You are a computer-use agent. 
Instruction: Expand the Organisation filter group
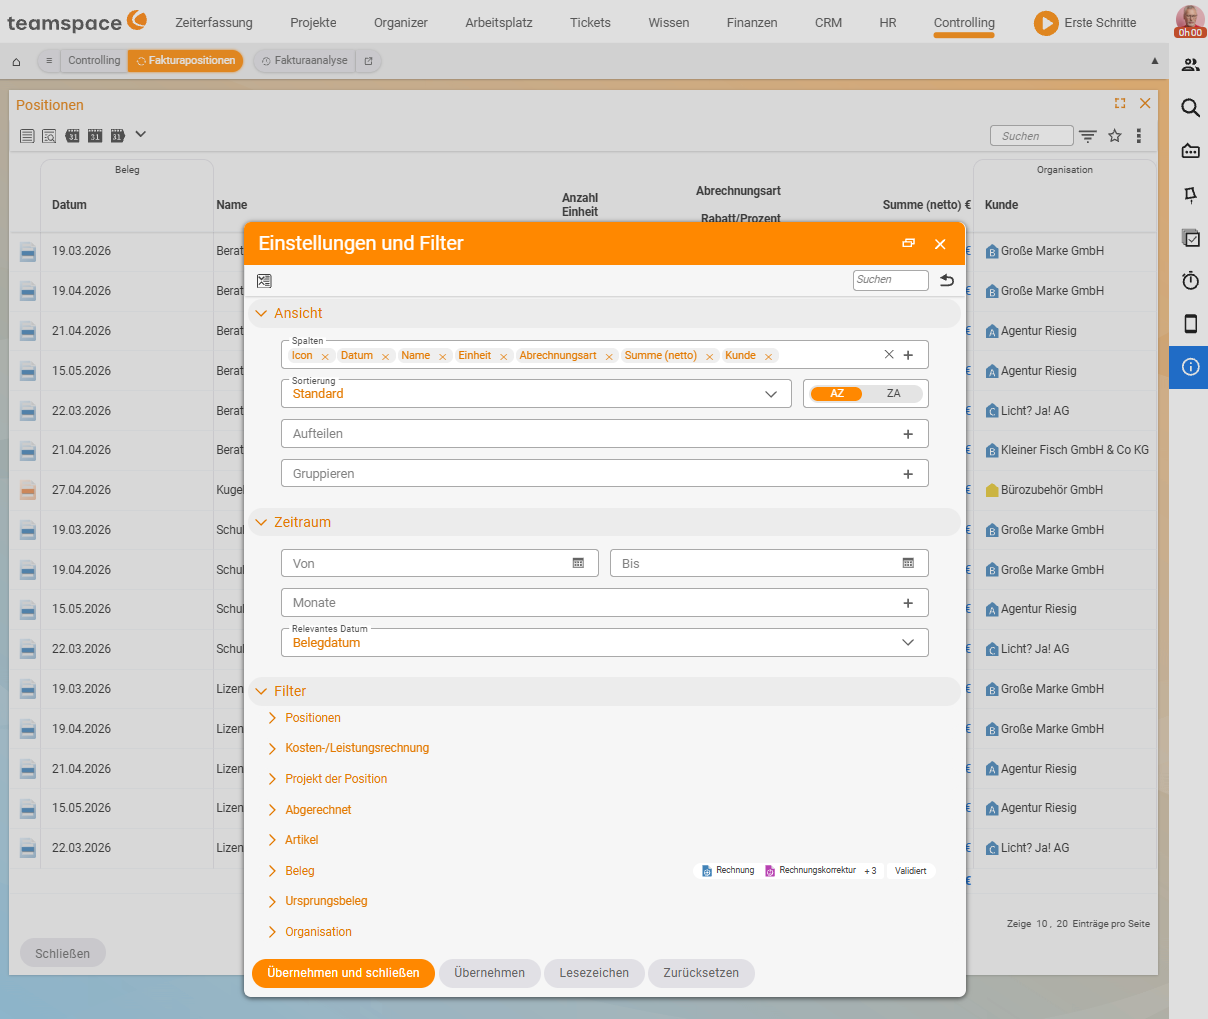pyautogui.click(x=272, y=932)
